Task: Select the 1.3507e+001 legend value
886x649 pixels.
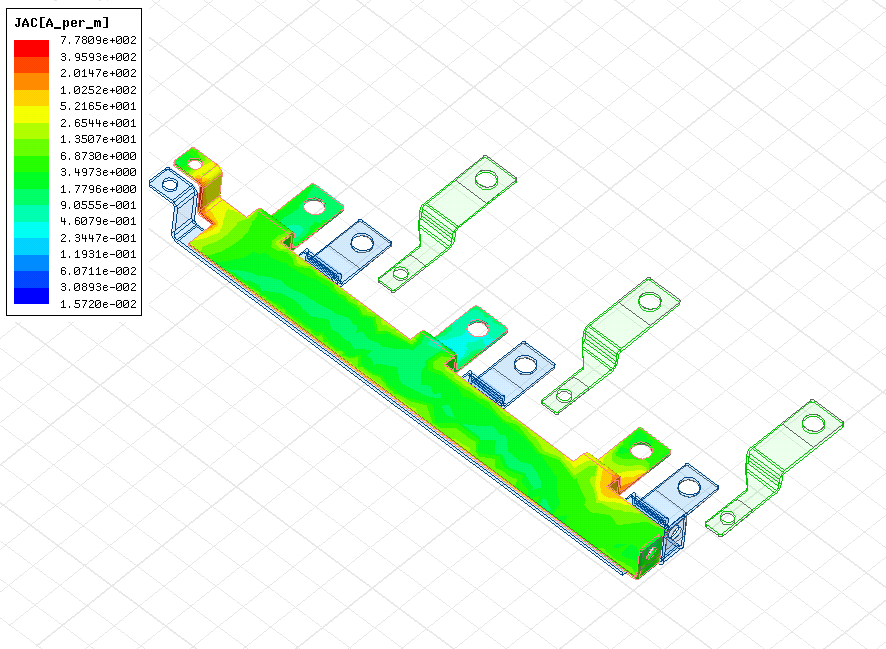Action: [98, 139]
